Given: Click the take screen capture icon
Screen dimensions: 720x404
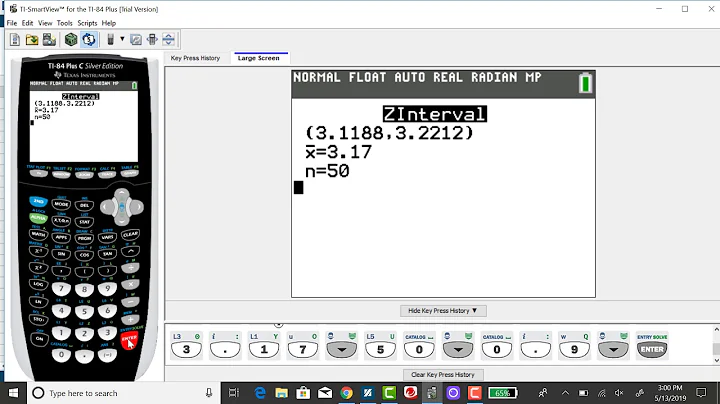Looking at the screenshot, I should click(49, 39).
